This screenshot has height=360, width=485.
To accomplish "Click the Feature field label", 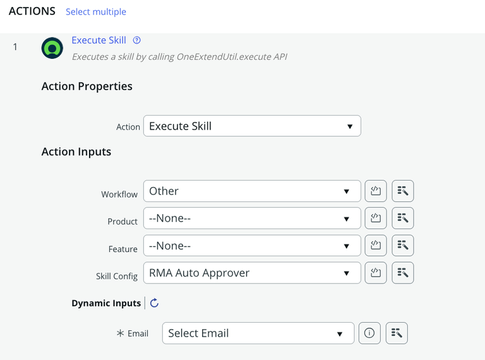I will (123, 249).
